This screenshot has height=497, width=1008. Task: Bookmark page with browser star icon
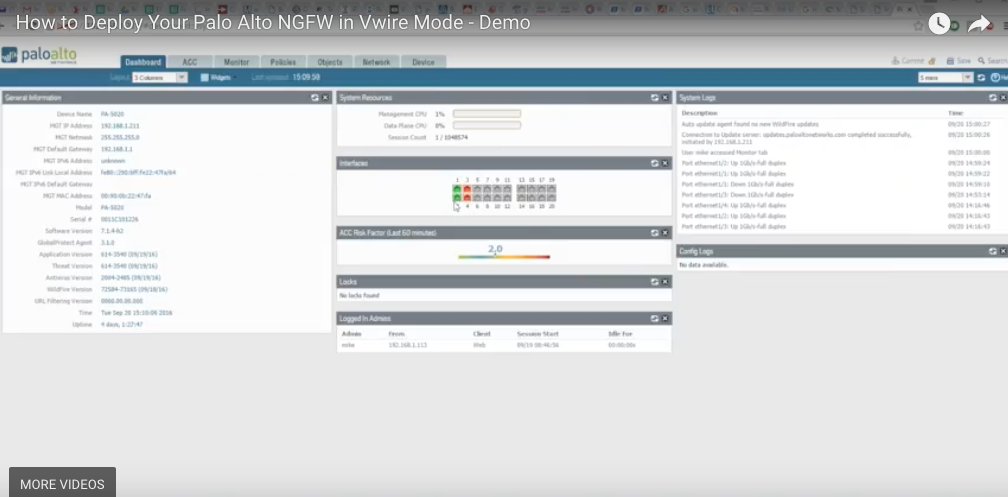pyautogui.click(x=919, y=26)
